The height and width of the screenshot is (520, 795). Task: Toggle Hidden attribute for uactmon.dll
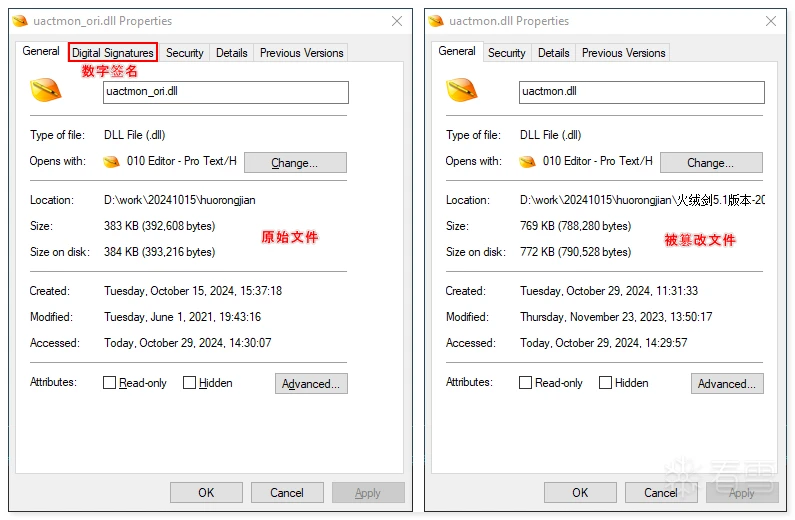(606, 383)
